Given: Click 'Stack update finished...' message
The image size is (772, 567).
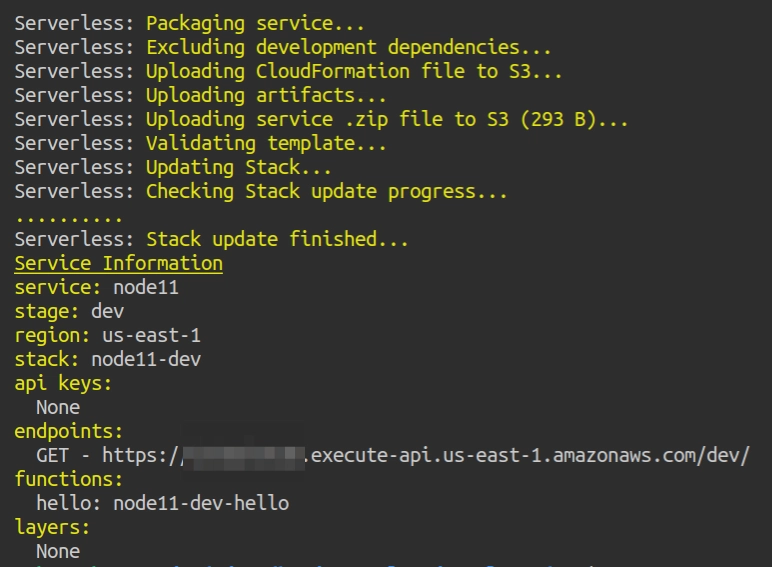Looking at the screenshot, I should pos(277,239).
